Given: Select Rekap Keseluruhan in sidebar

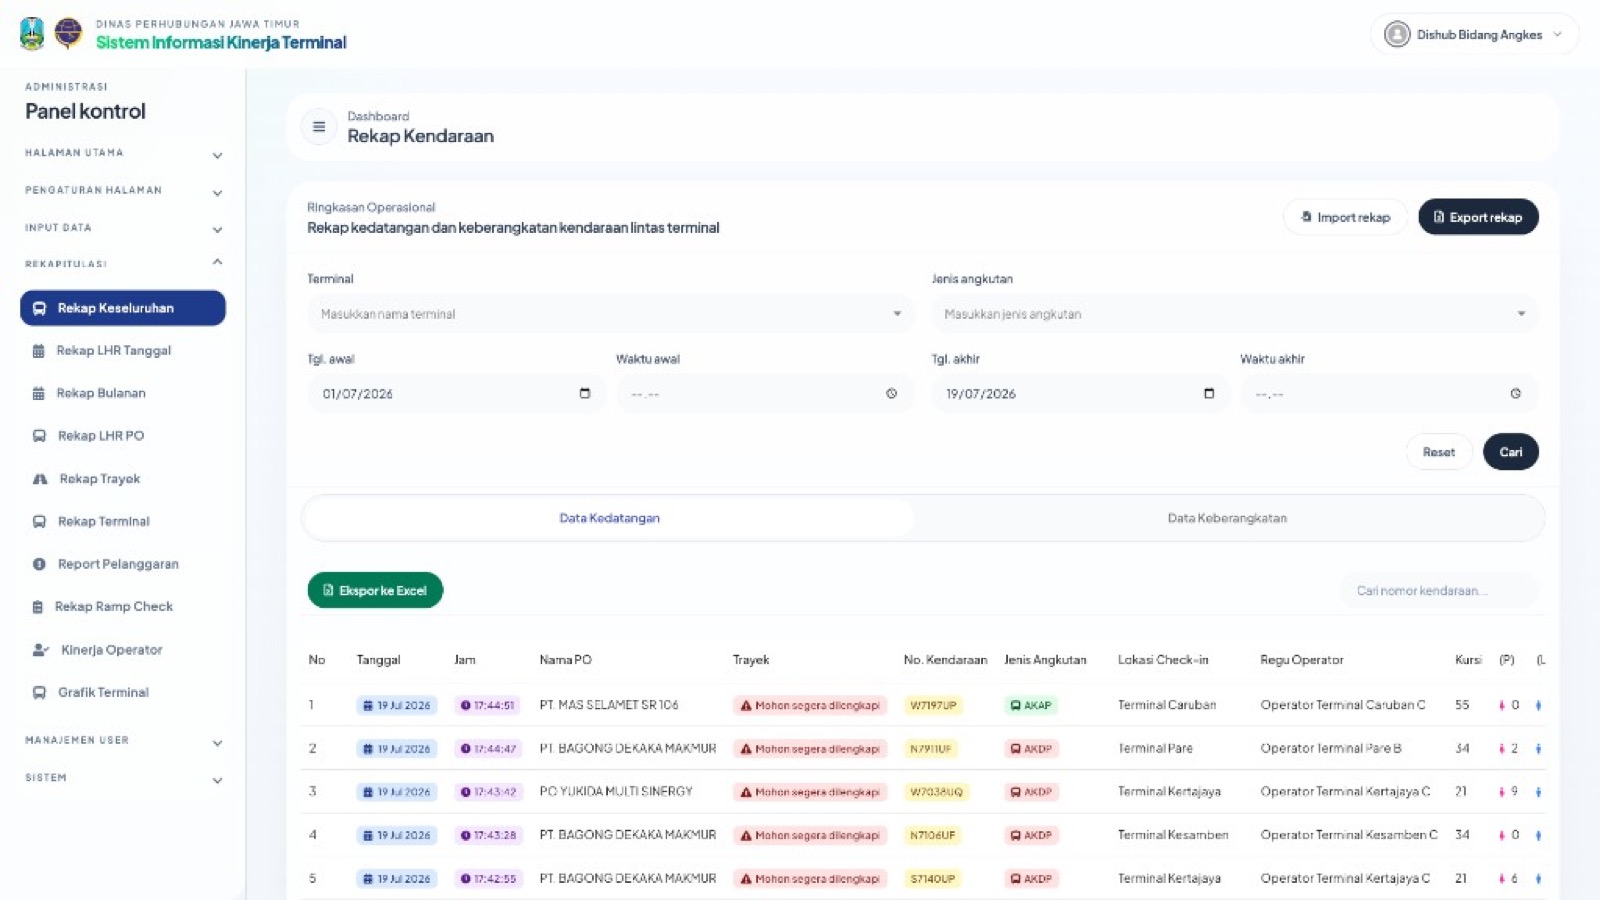Looking at the screenshot, I should [x=123, y=308].
